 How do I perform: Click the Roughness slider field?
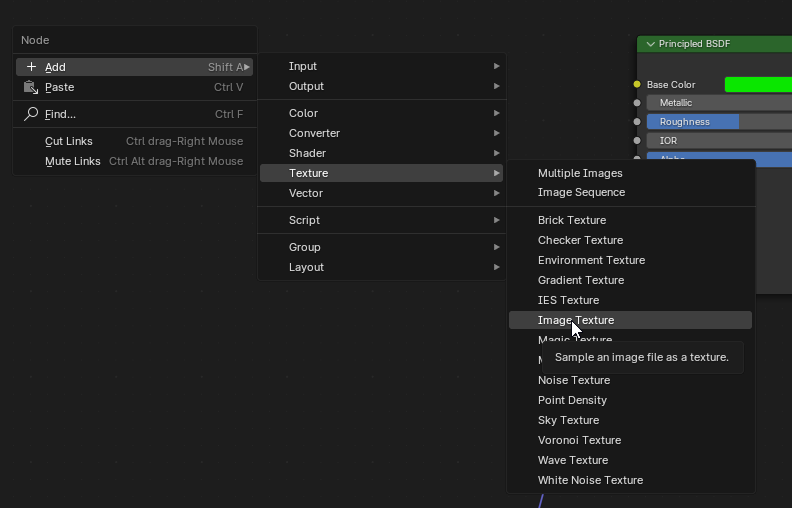click(x=718, y=122)
